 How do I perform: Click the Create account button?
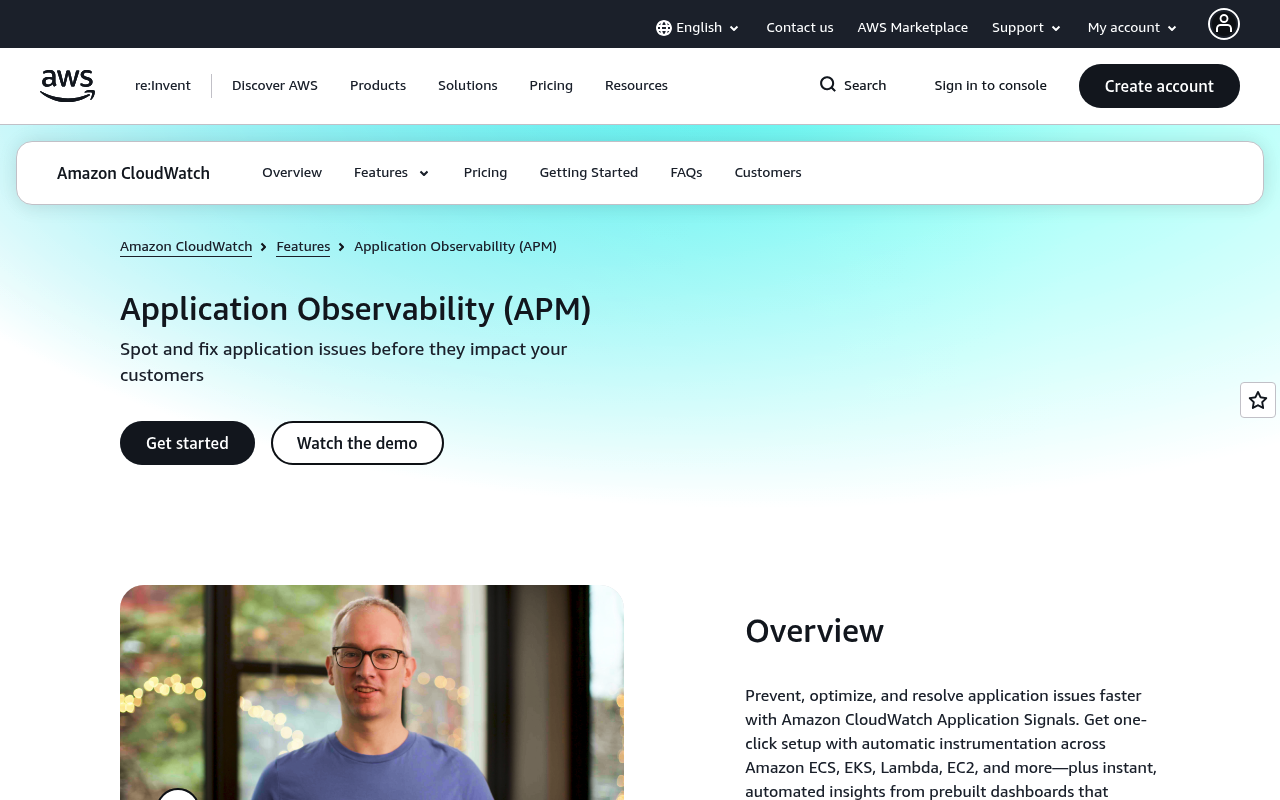pos(1159,86)
